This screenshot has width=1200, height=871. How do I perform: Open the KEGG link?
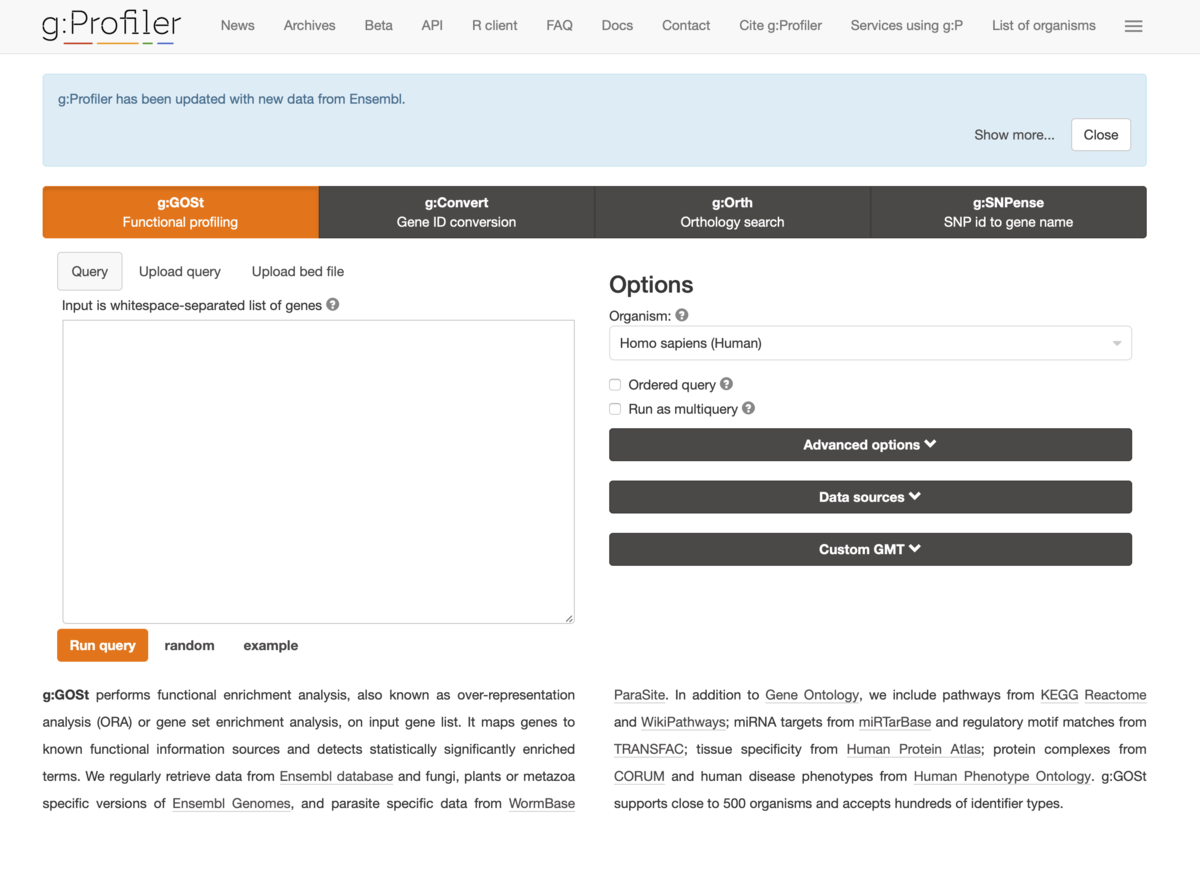tap(1059, 695)
